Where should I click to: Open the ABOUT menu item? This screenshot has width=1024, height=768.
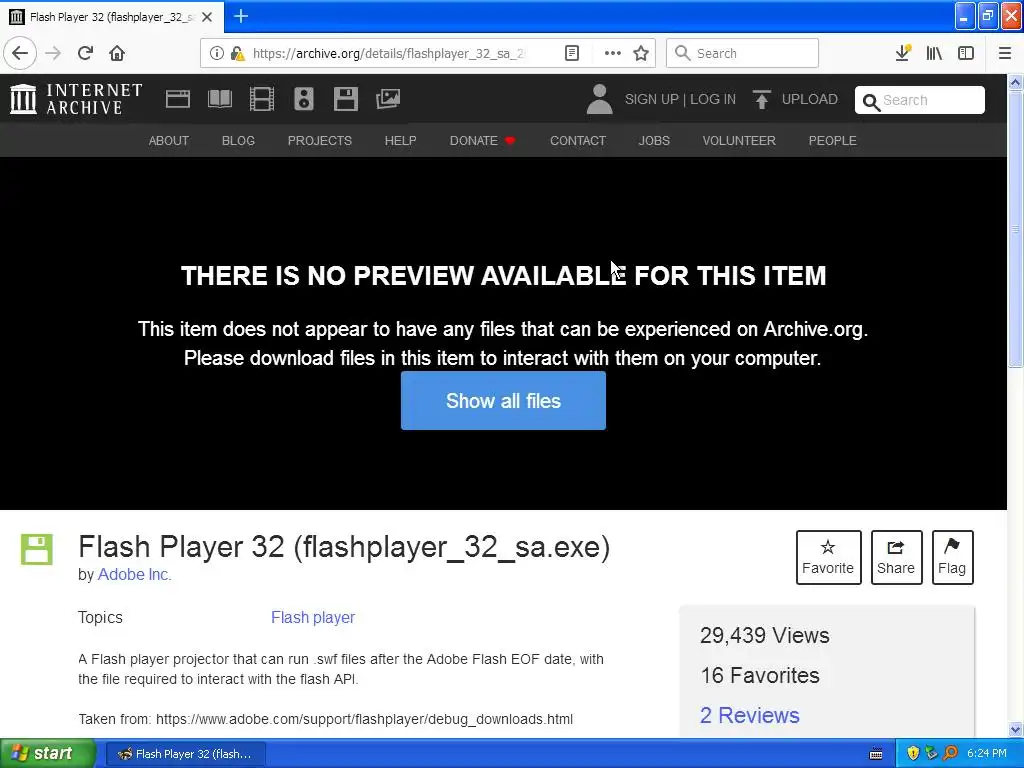(x=168, y=140)
